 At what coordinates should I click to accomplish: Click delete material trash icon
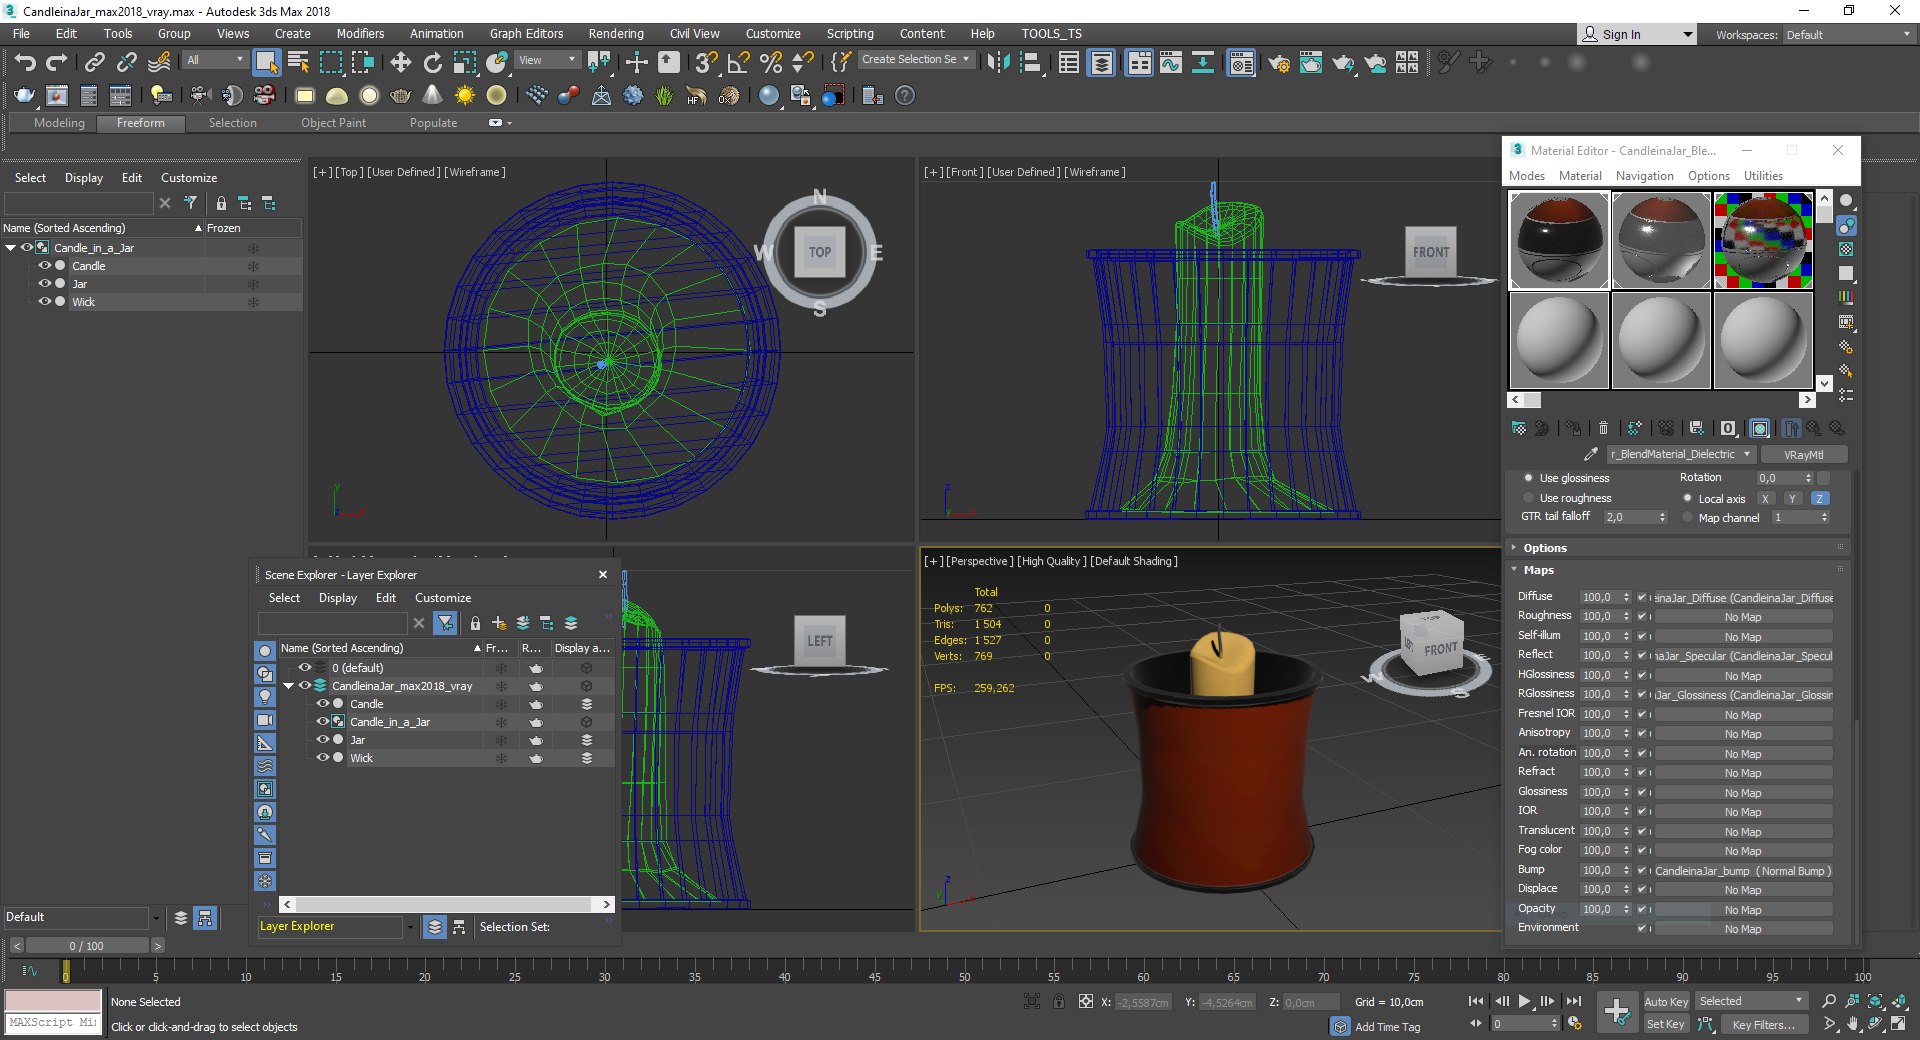click(1603, 428)
